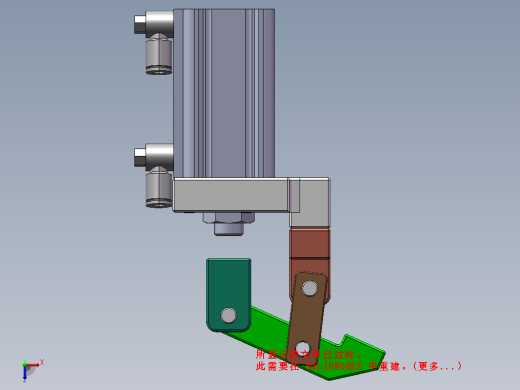The image size is (520, 390).
Task: Select the brown link arm
Action: (x=307, y=318)
